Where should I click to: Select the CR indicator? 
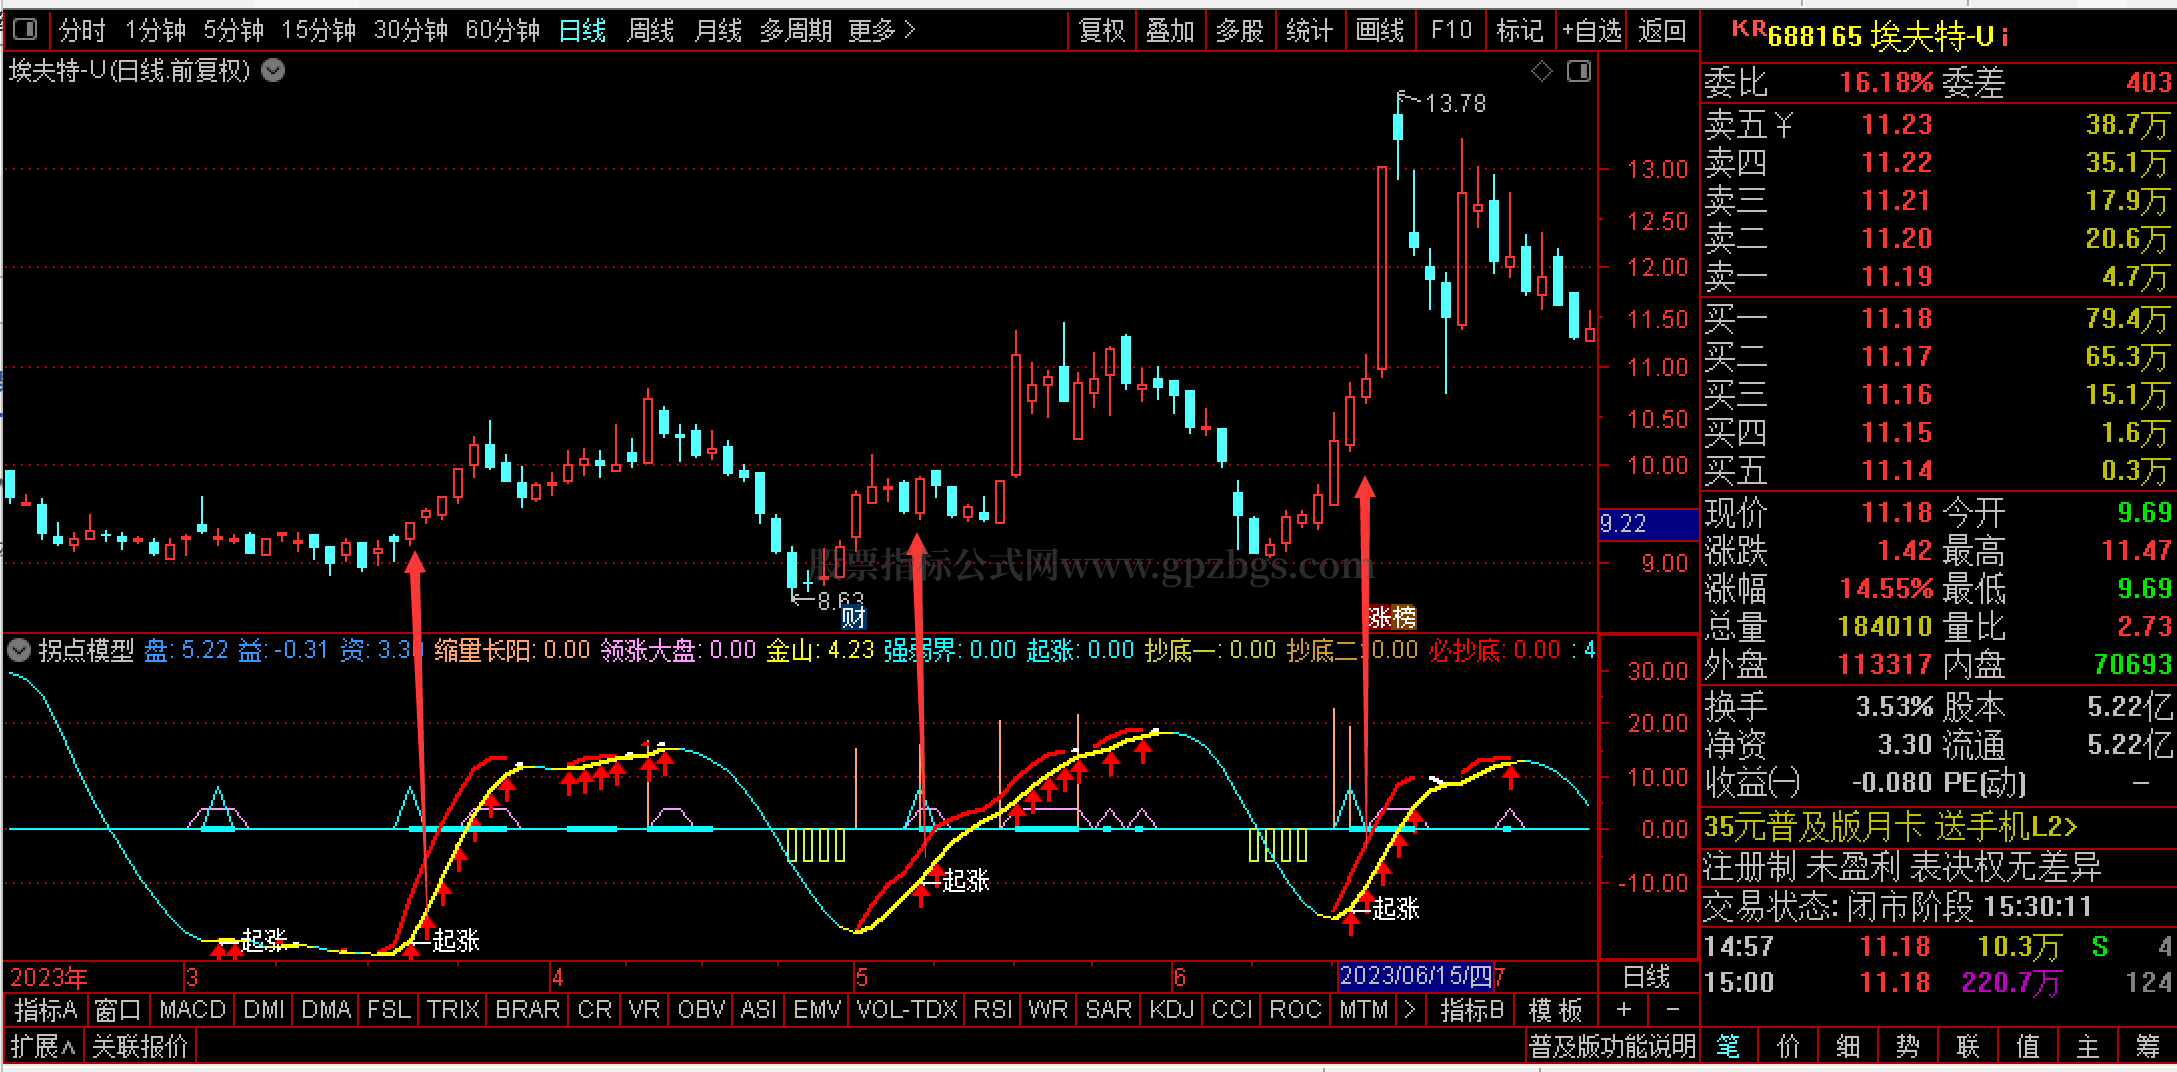point(595,1010)
